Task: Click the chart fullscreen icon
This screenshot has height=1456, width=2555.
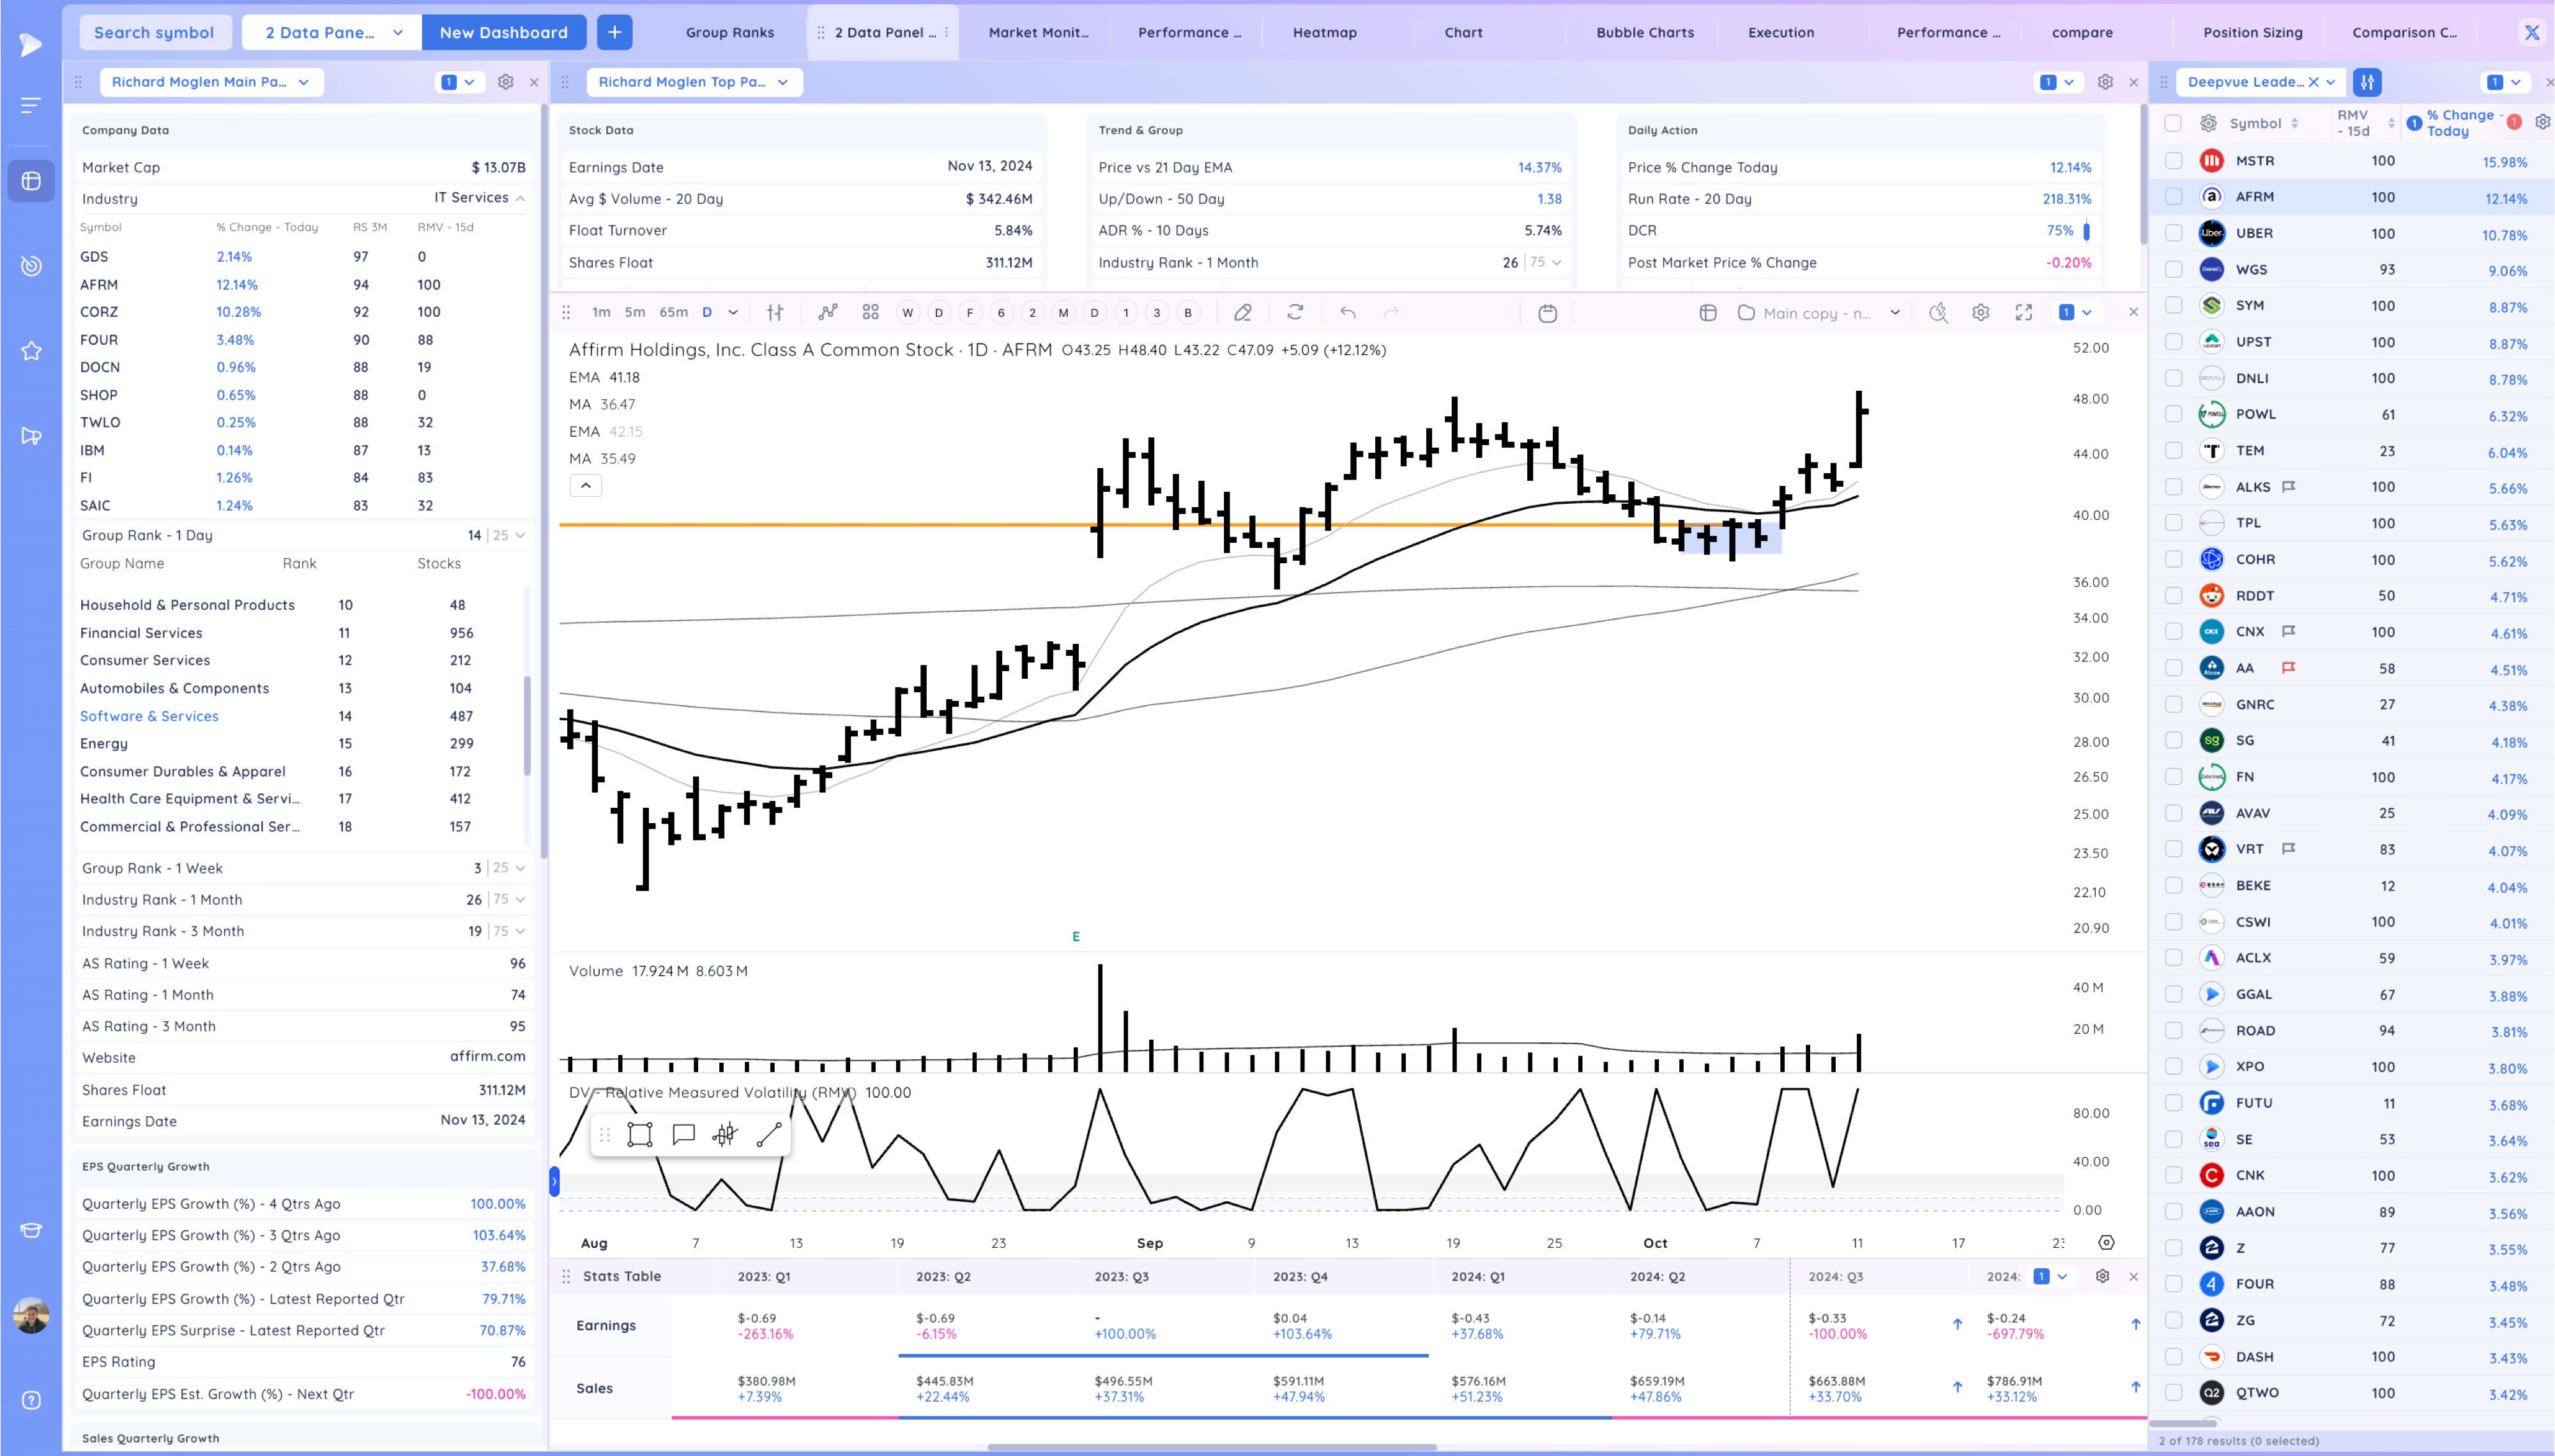Action: 2024,312
